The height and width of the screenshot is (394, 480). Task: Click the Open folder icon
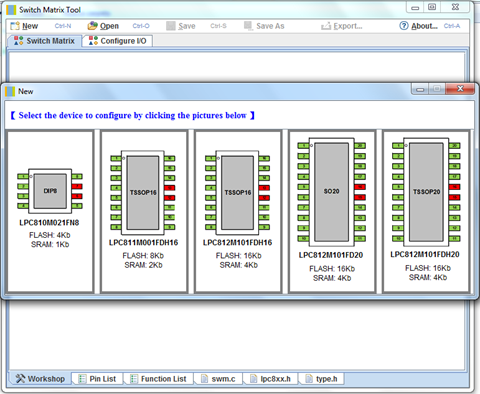click(92, 26)
